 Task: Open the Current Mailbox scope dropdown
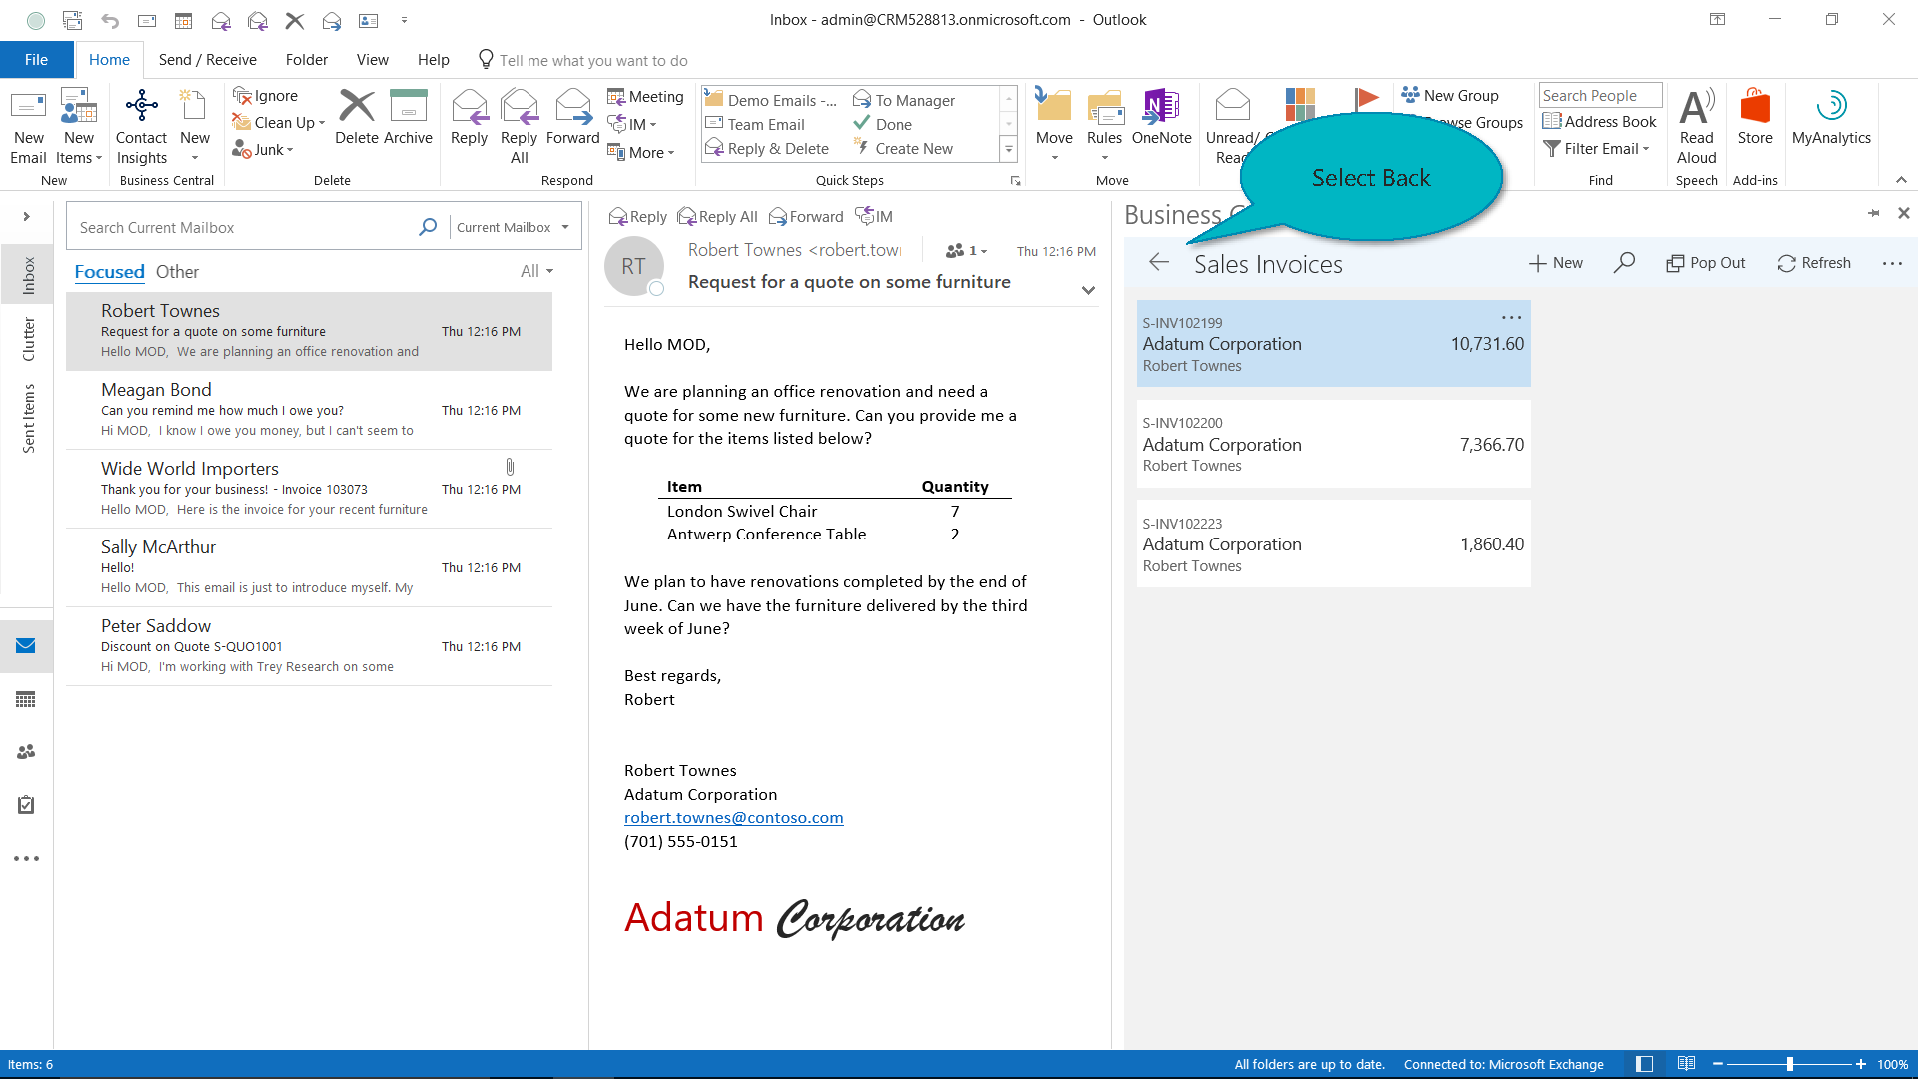(512, 228)
